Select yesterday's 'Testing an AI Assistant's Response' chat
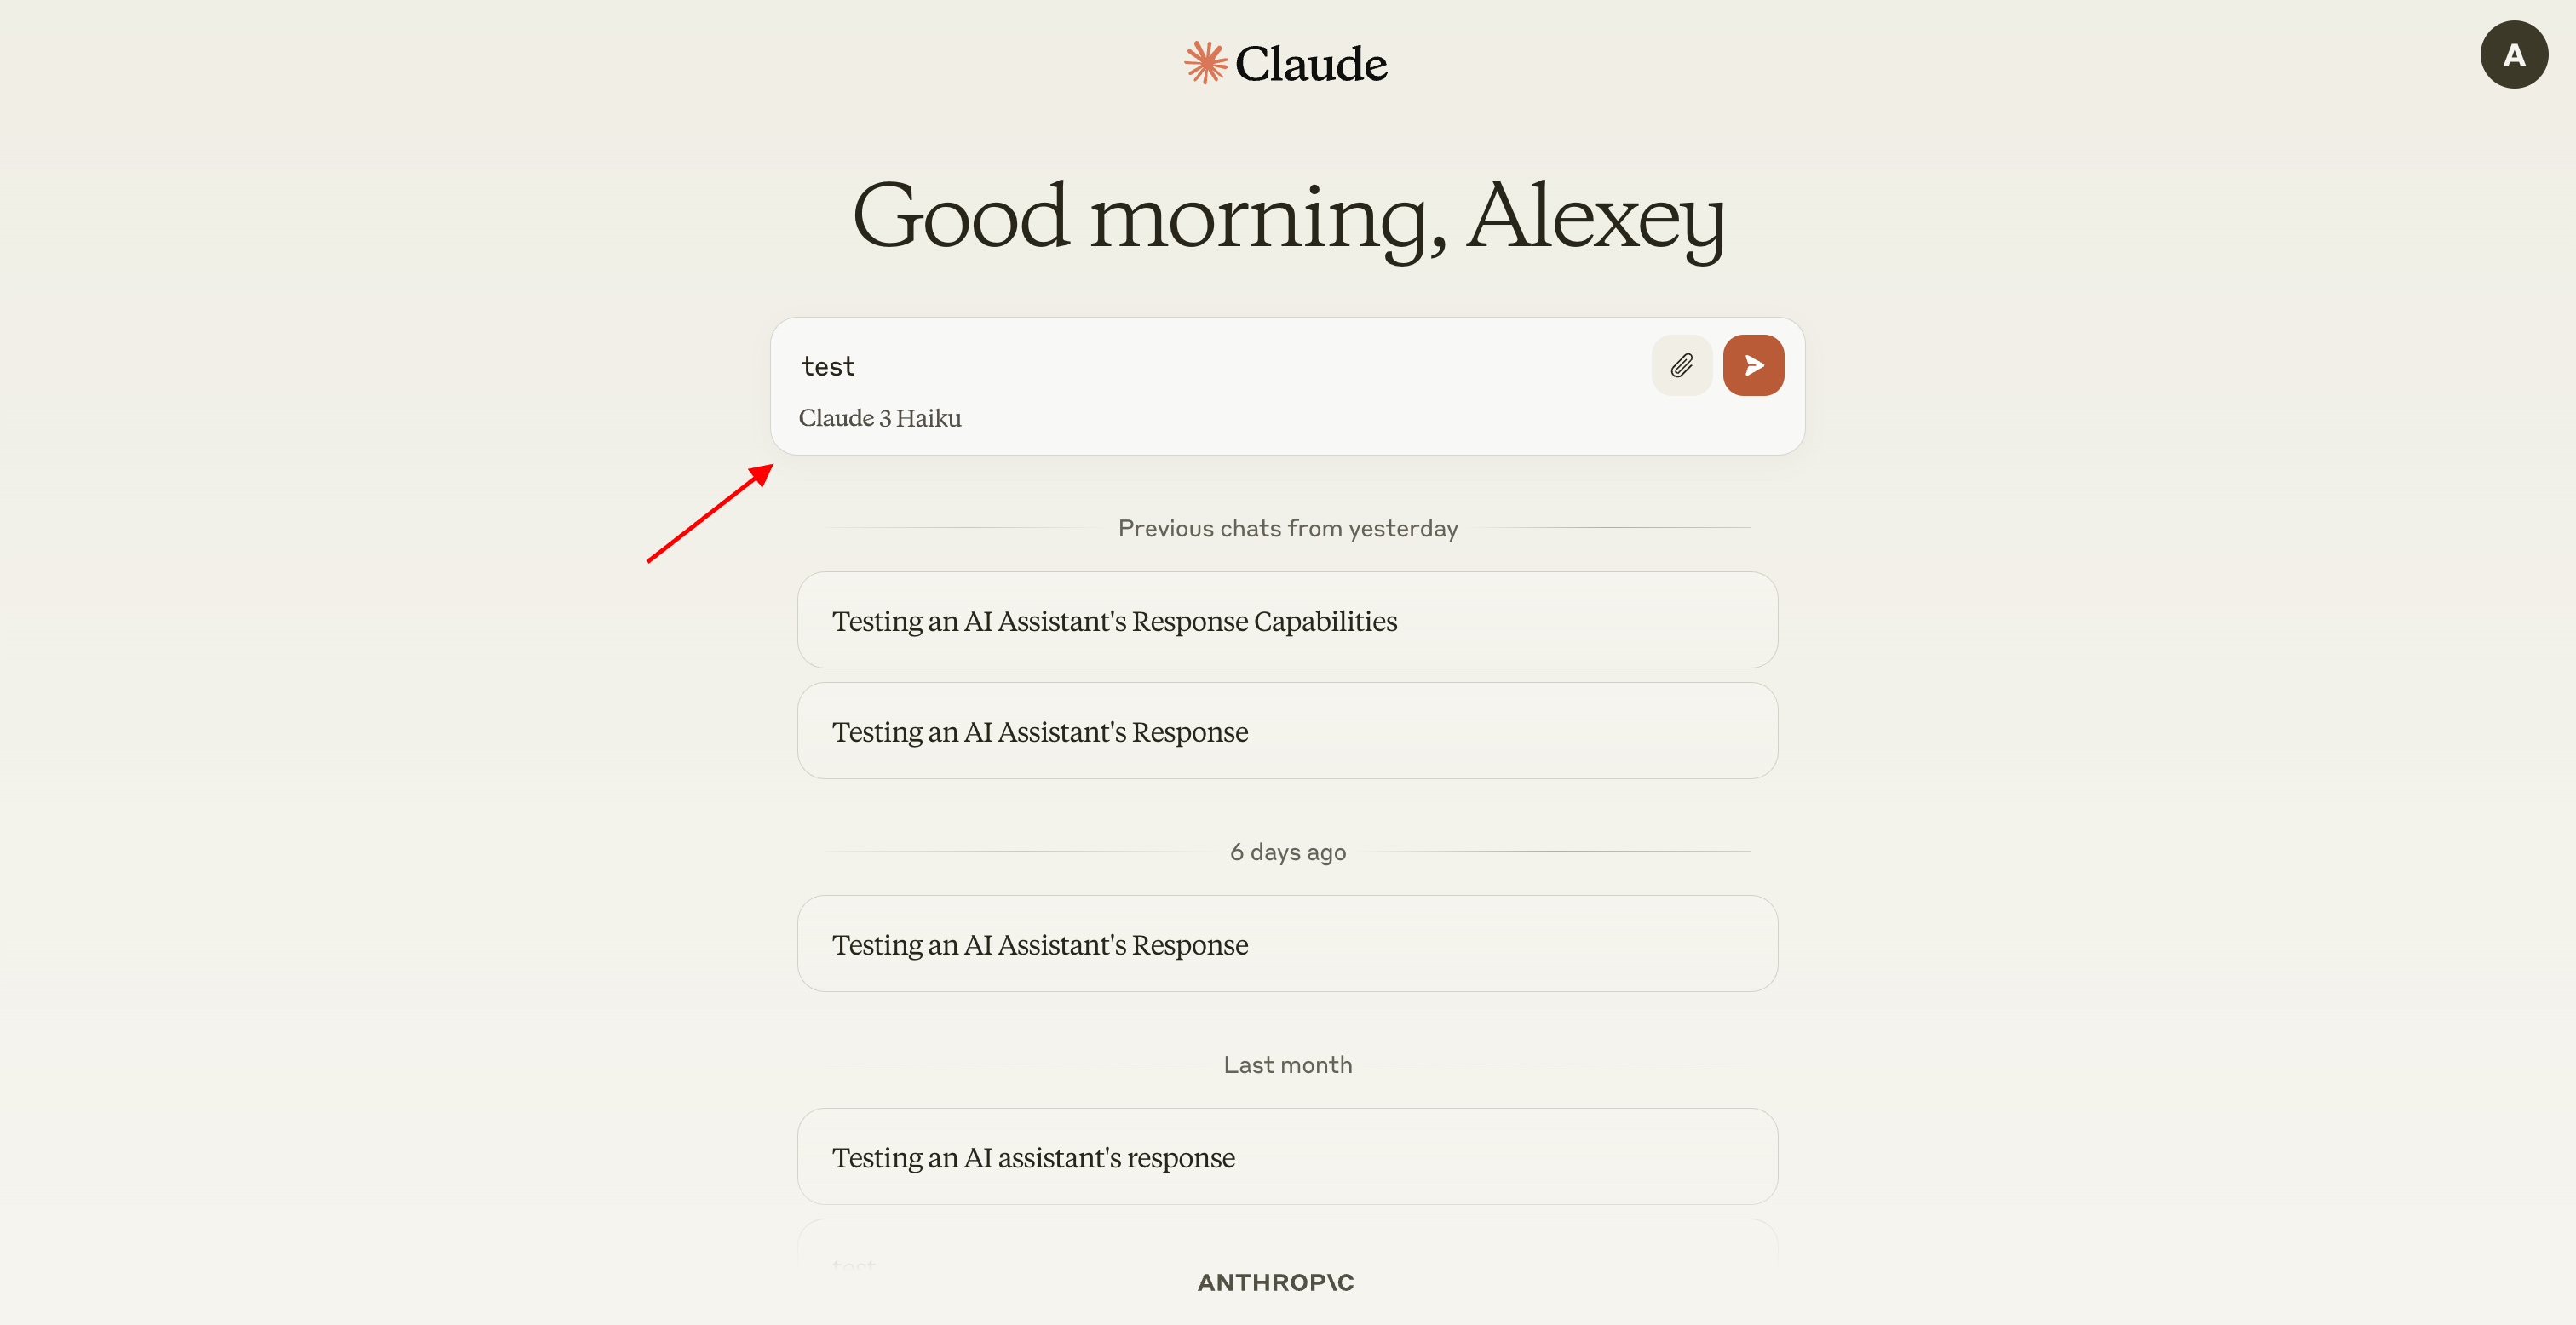 pos(1286,730)
